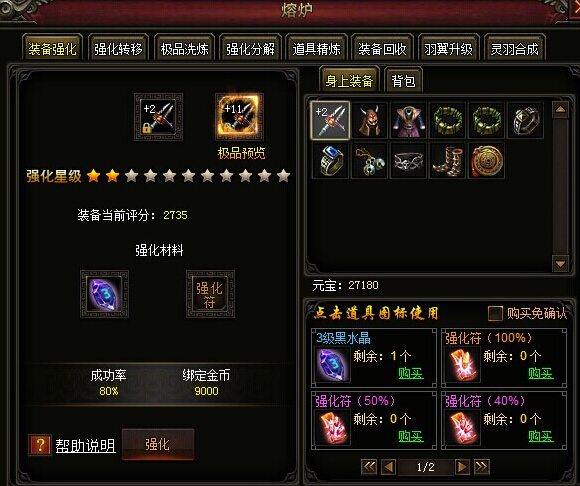Switch to the 强化转移 tab
This screenshot has height=486, width=580.
click(118, 48)
